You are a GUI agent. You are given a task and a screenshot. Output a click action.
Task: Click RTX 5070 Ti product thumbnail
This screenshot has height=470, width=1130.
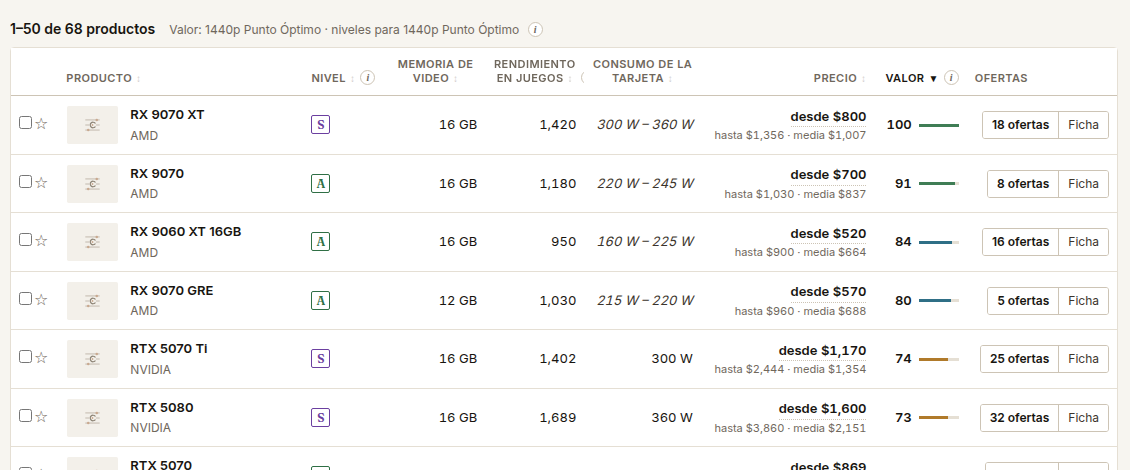(92, 358)
